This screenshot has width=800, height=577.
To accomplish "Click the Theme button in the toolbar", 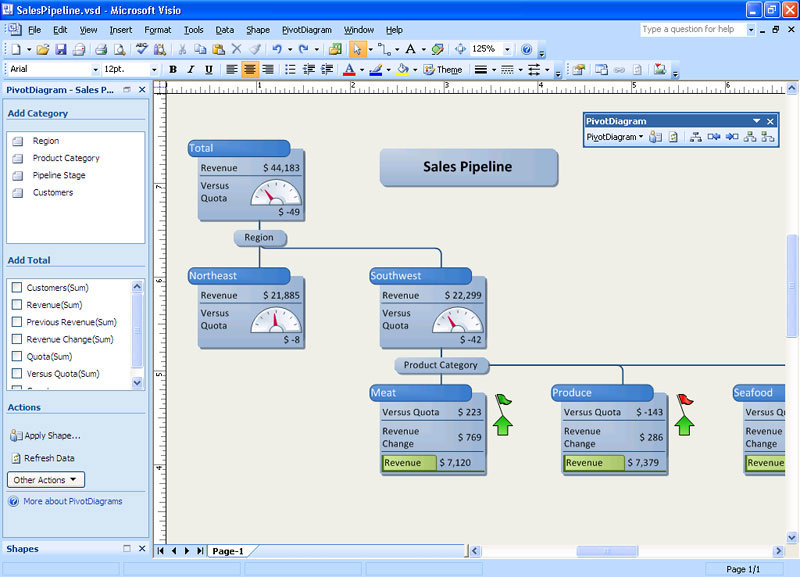I will (x=443, y=70).
